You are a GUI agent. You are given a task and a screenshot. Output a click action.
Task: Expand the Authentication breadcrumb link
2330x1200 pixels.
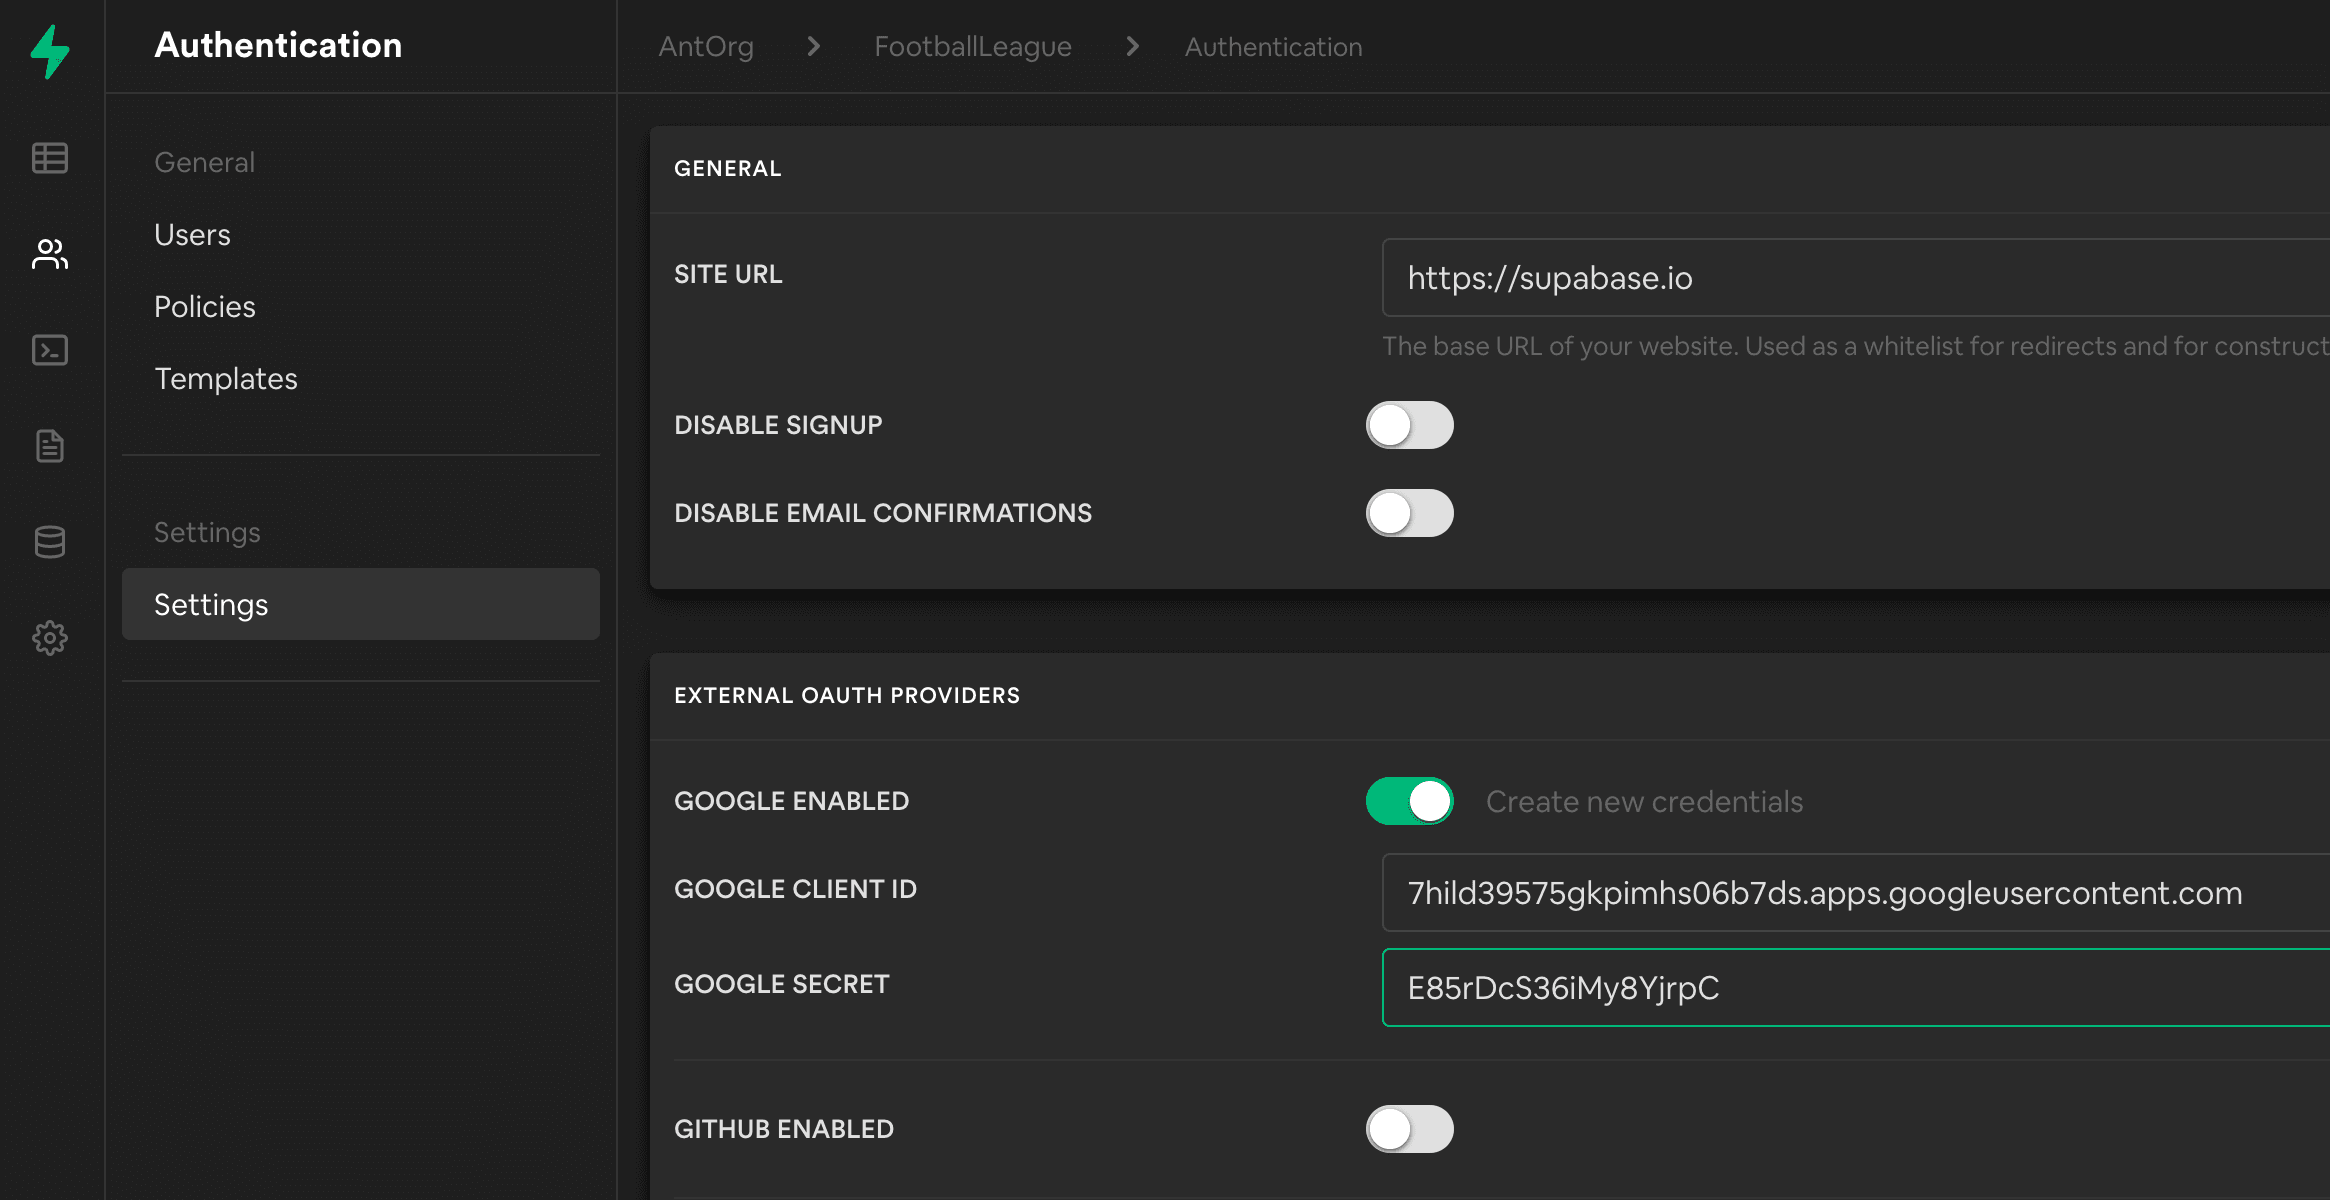pos(1274,46)
